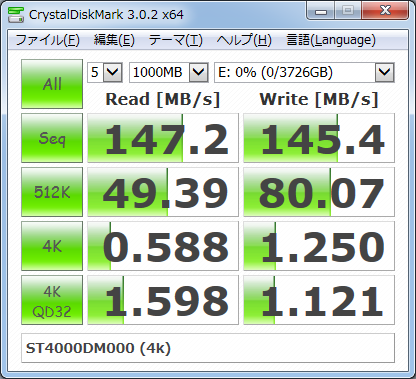This screenshot has width=416, height=379.
Task: Open the テーマ(T) menu
Action: point(175,40)
